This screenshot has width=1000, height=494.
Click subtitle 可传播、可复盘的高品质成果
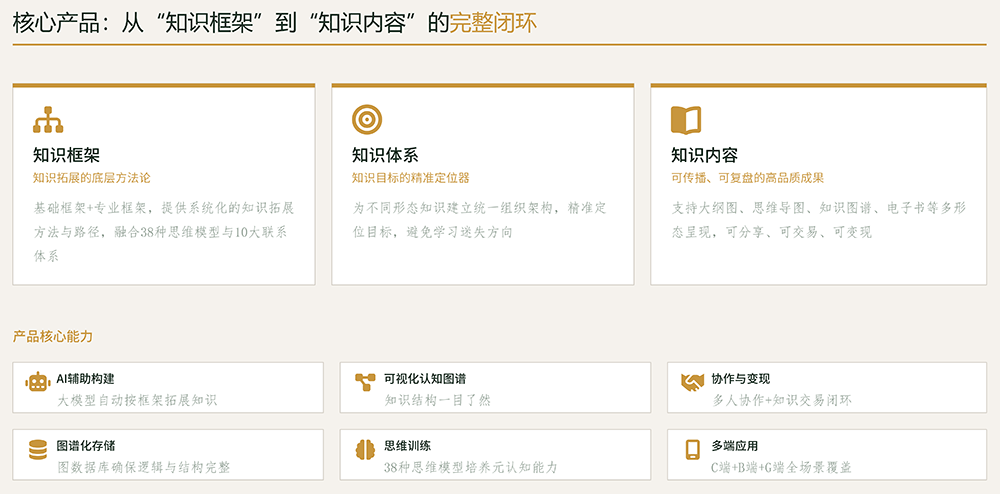[x=747, y=178]
